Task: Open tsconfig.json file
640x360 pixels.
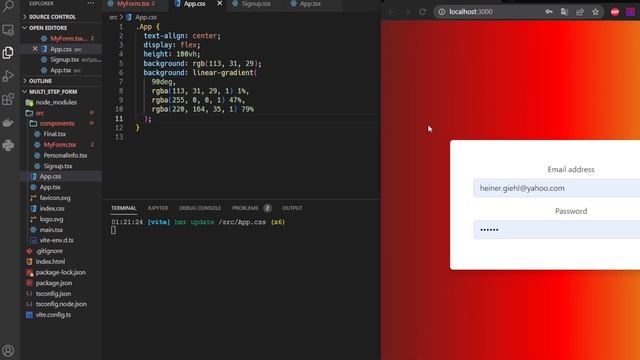Action: pos(53,293)
